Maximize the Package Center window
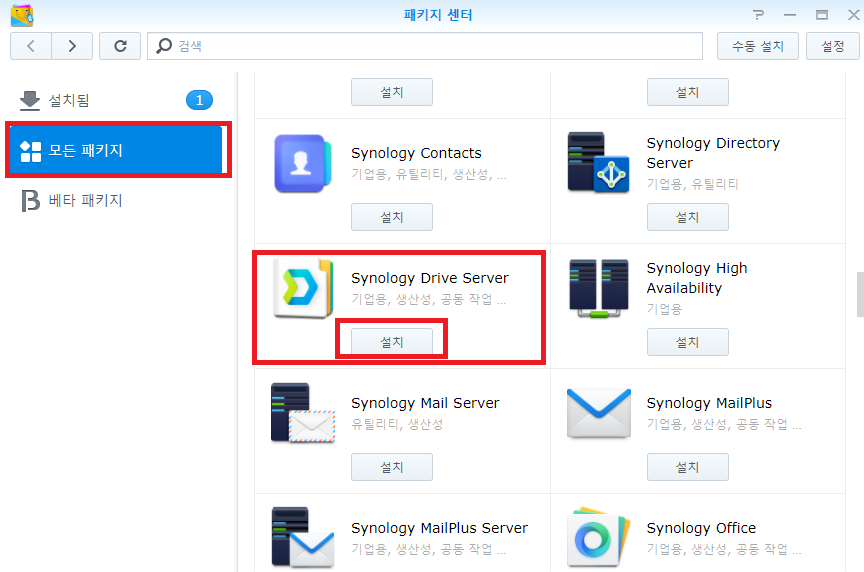Image resolution: width=864 pixels, height=572 pixels. pos(822,15)
